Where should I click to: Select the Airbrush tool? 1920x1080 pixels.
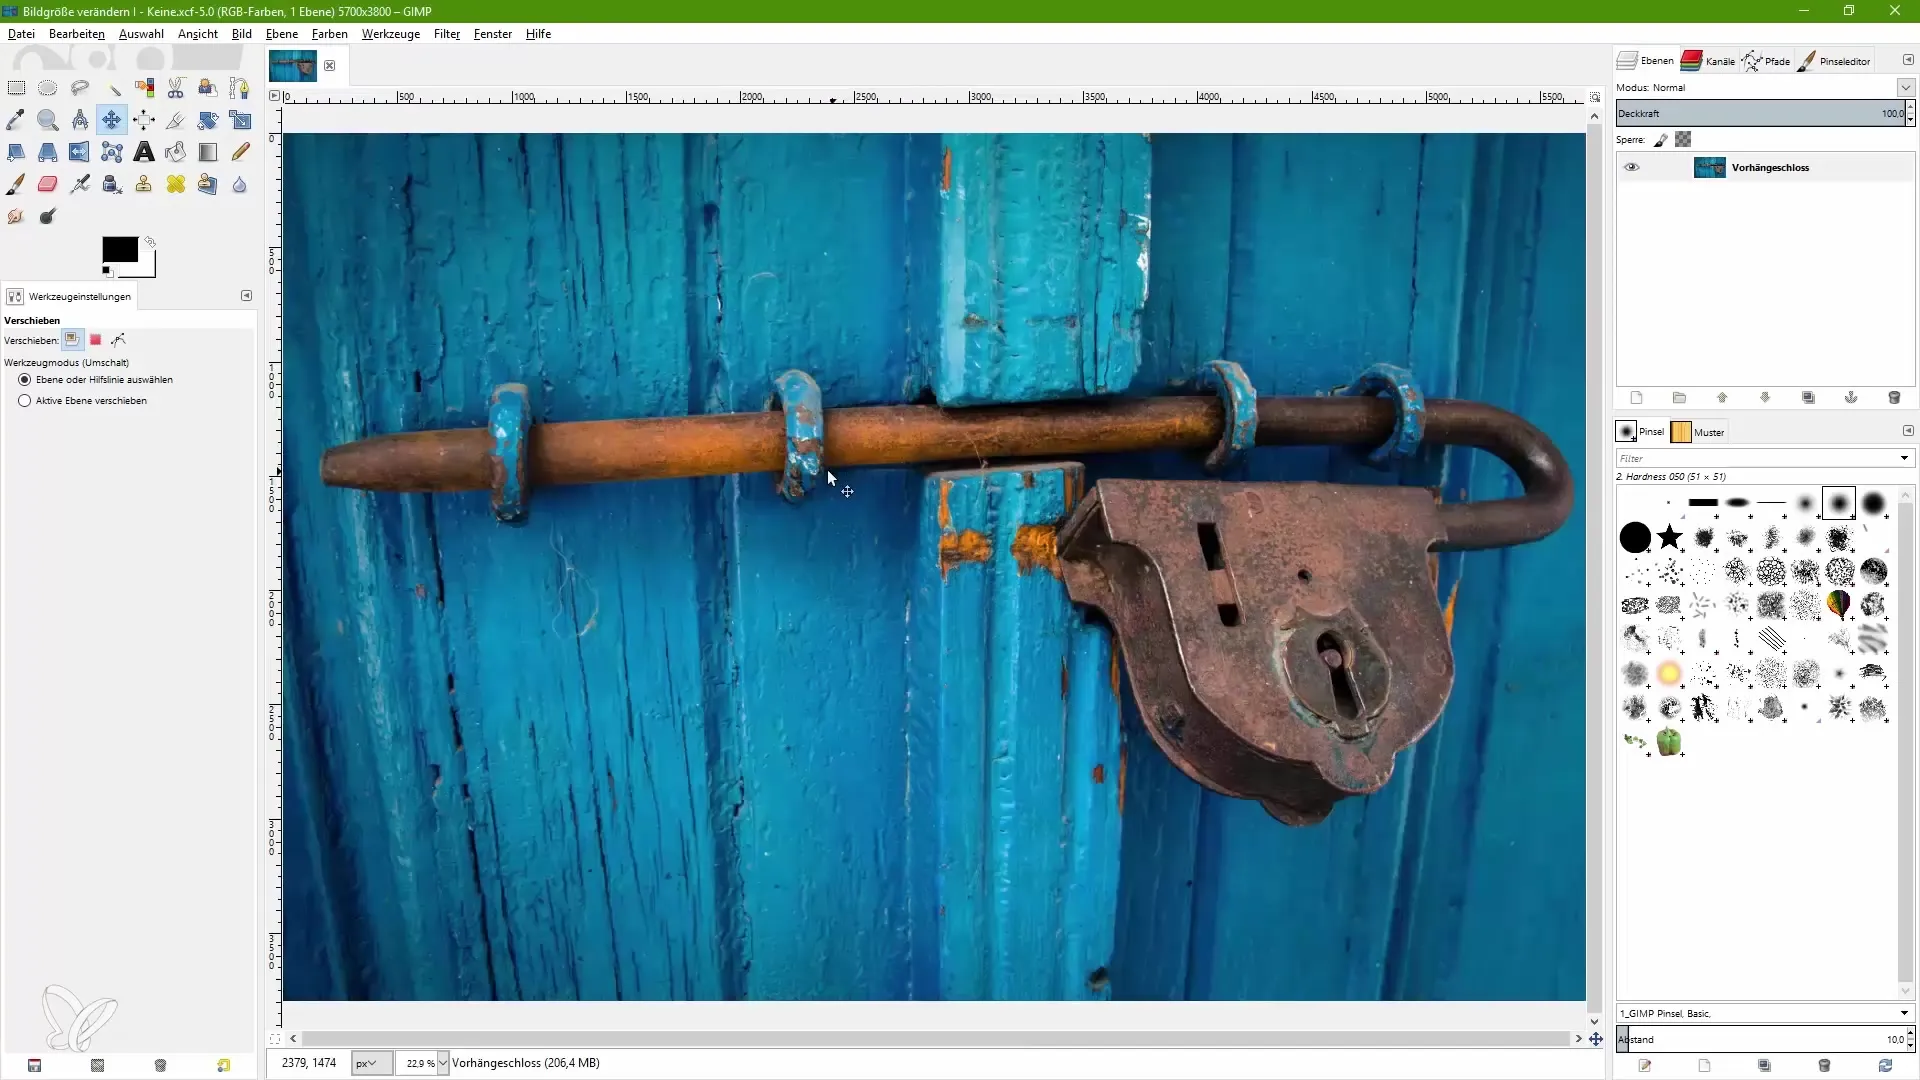[x=80, y=184]
